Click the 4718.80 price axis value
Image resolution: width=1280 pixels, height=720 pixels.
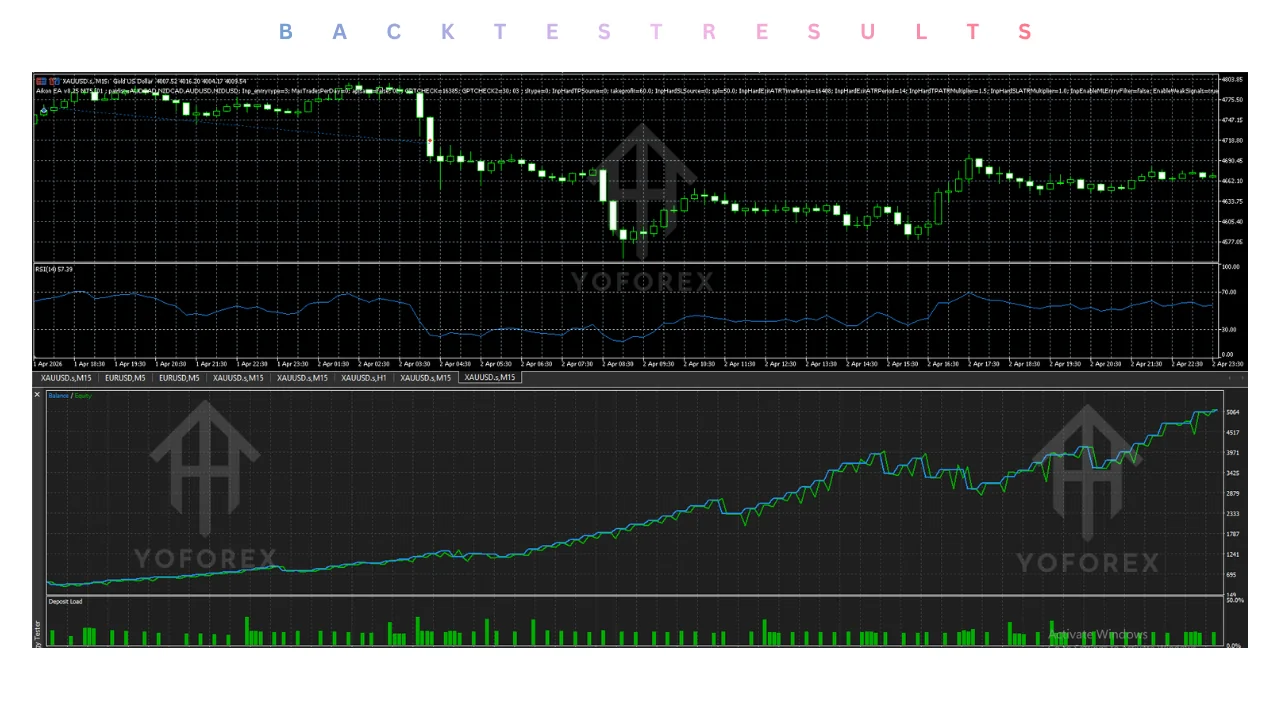coord(1232,140)
